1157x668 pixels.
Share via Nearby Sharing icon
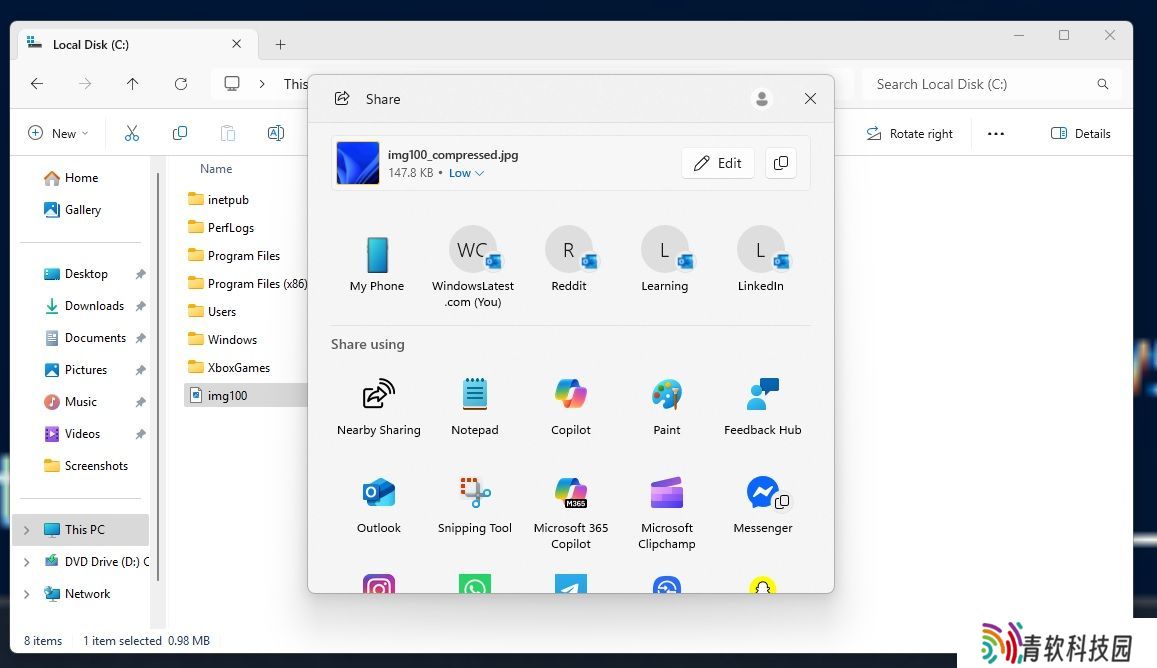point(378,396)
